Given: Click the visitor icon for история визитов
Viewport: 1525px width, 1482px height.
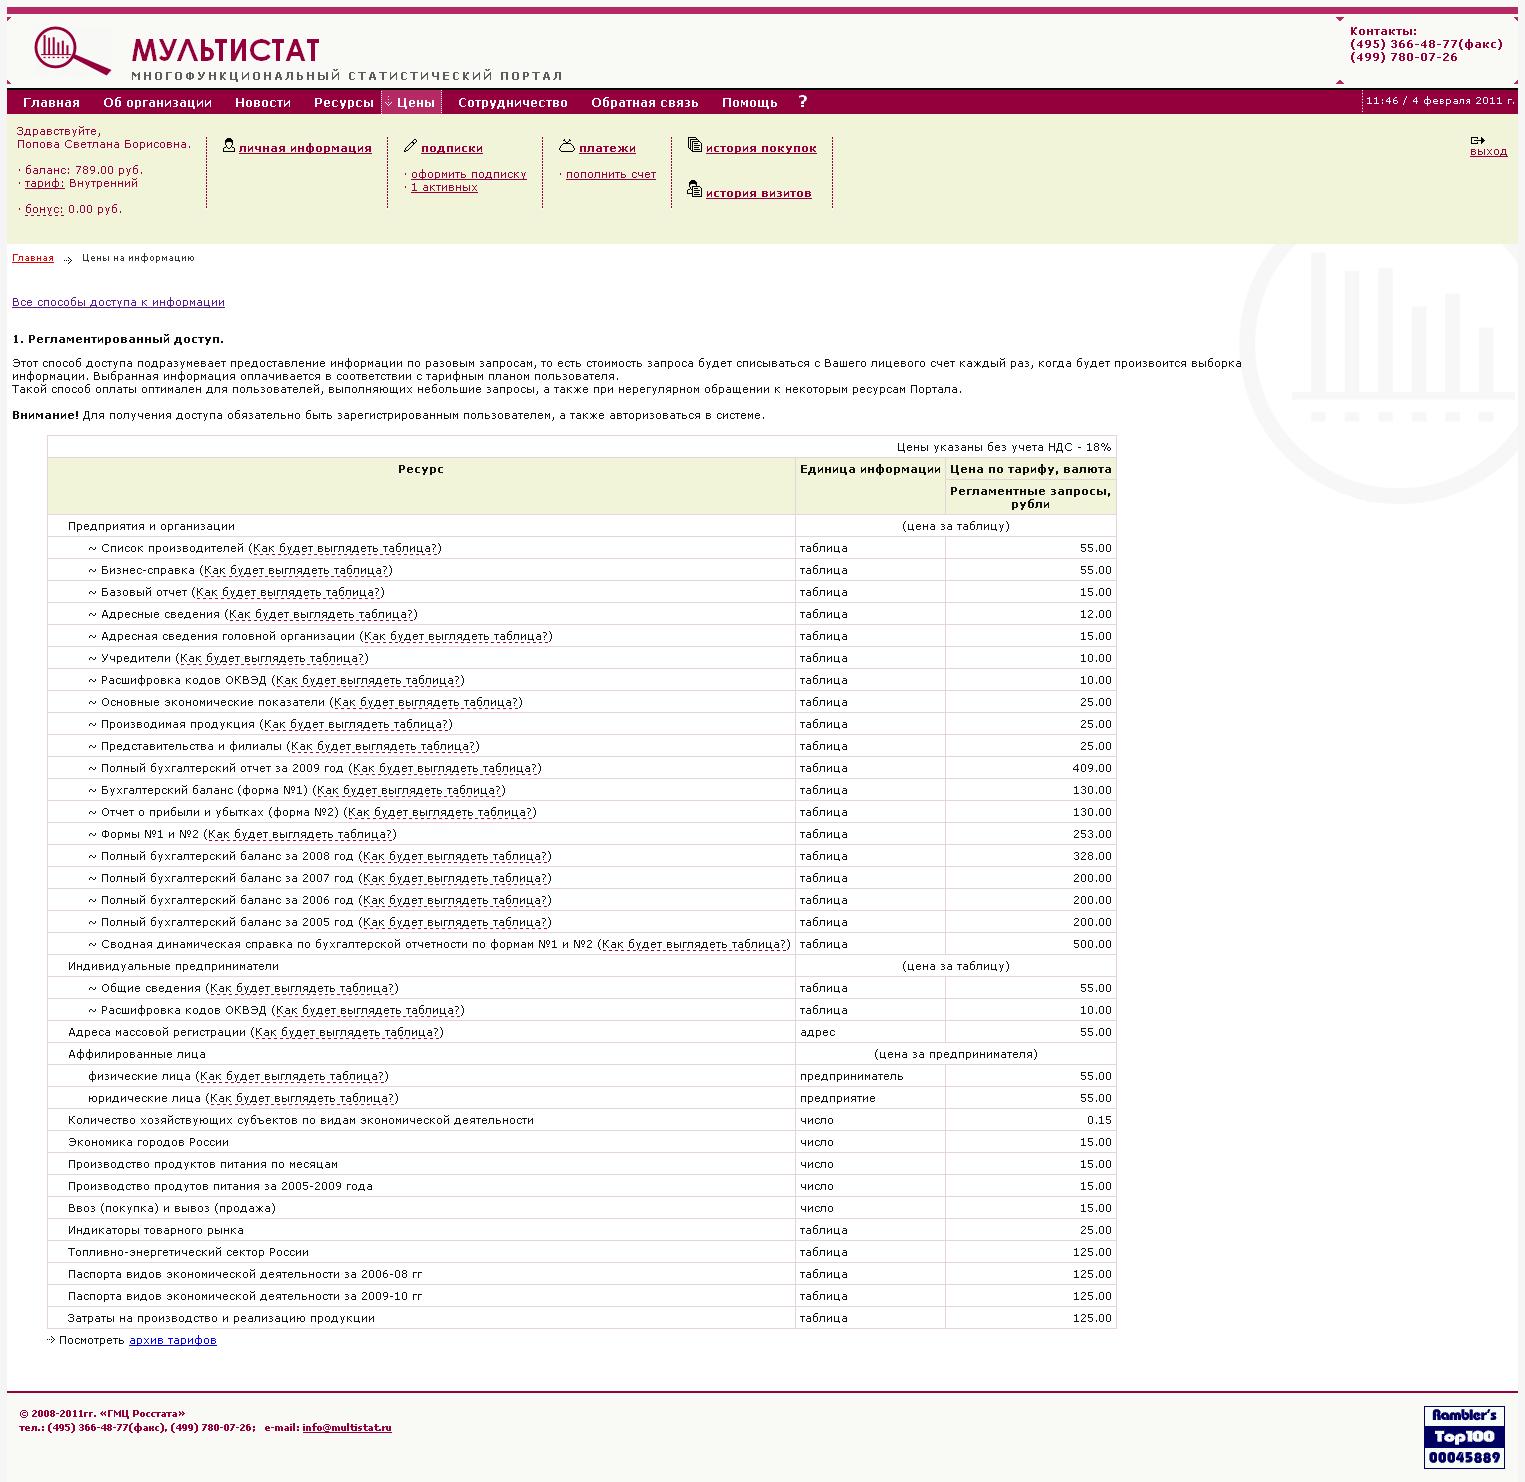Looking at the screenshot, I should pos(694,189).
